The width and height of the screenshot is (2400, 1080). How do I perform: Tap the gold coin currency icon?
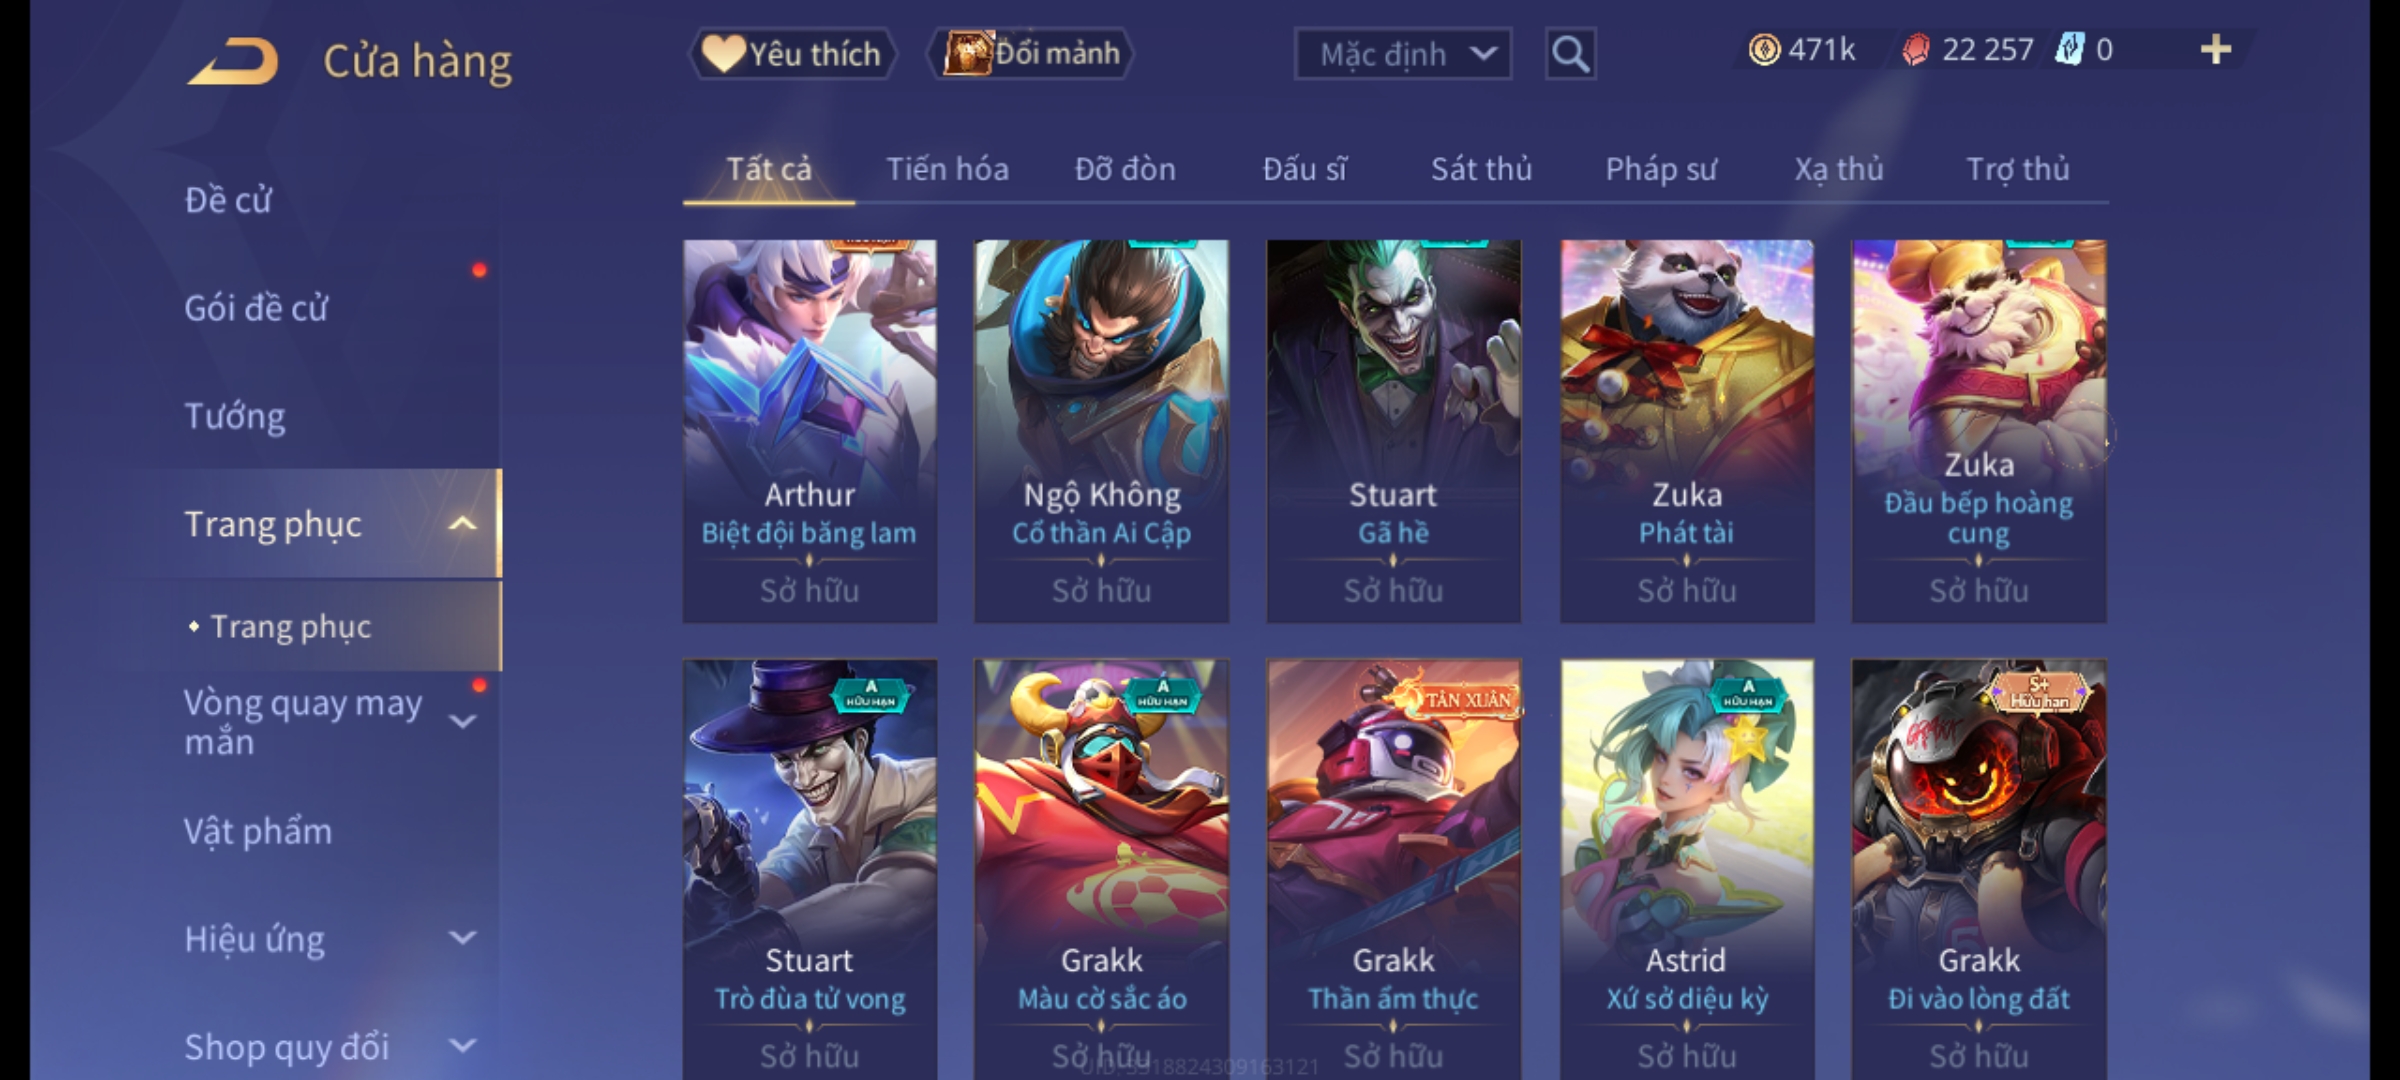1764,50
